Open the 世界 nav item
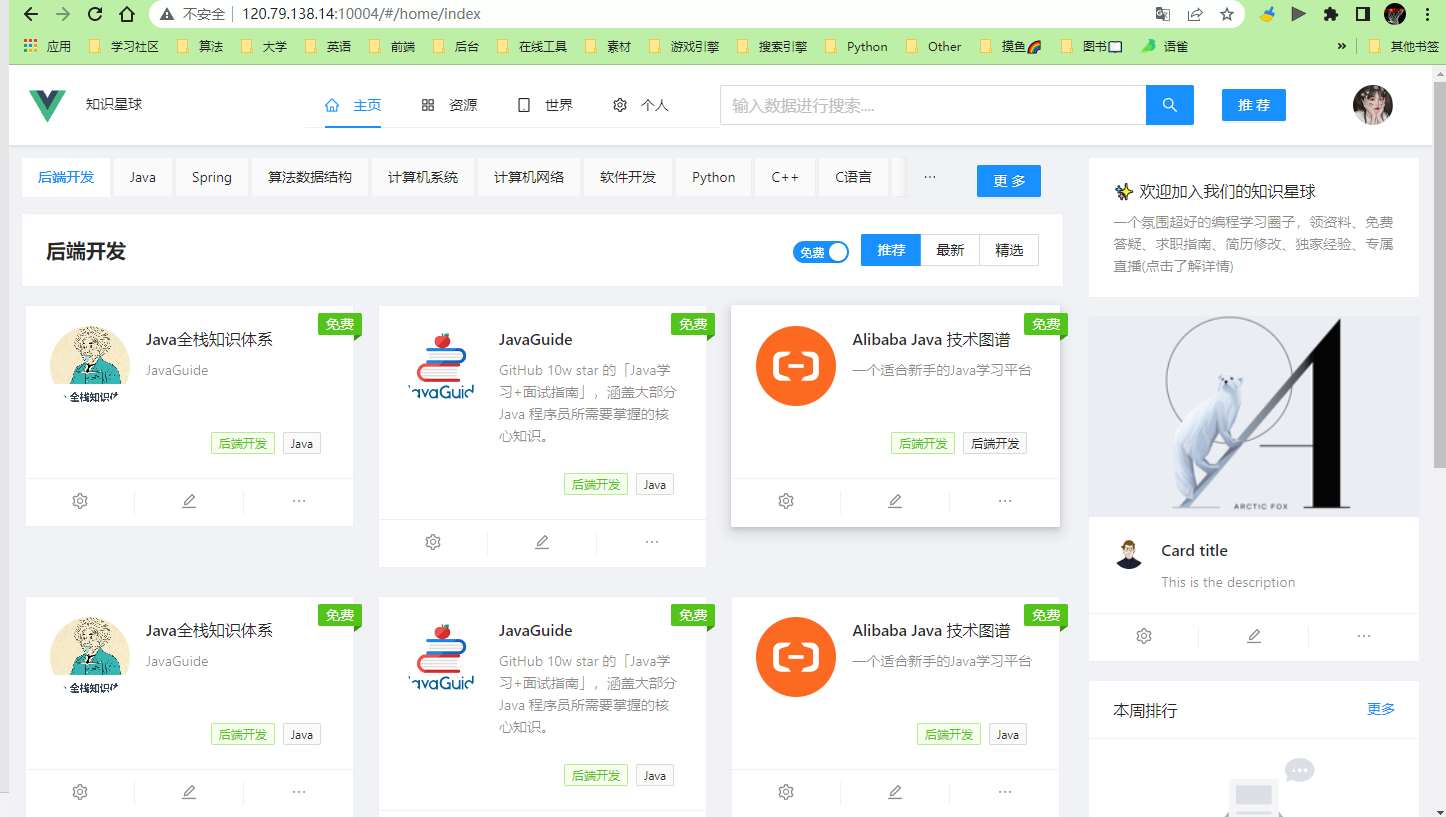 coord(545,105)
